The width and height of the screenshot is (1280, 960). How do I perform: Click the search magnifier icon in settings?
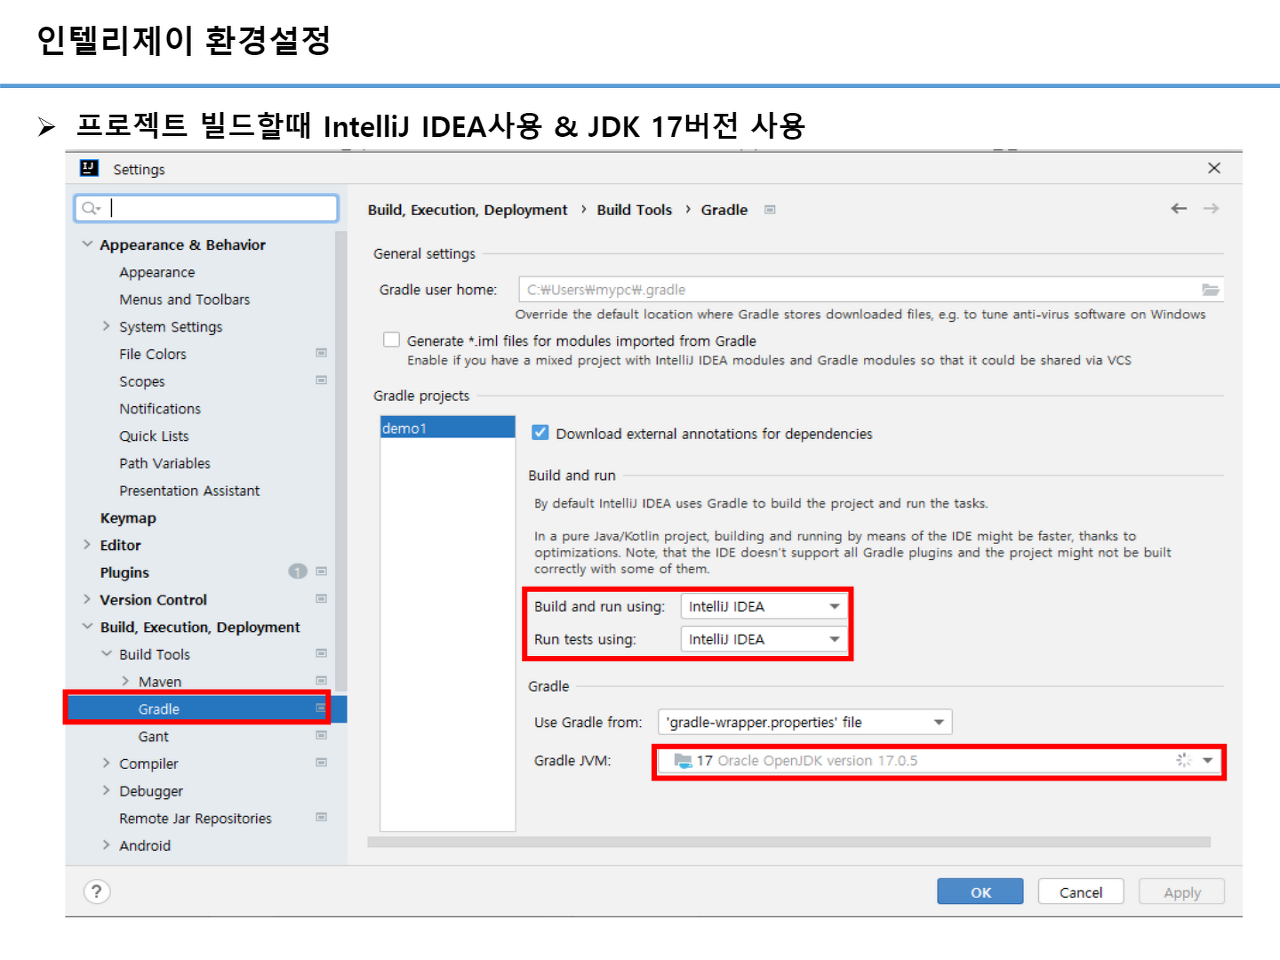90,208
